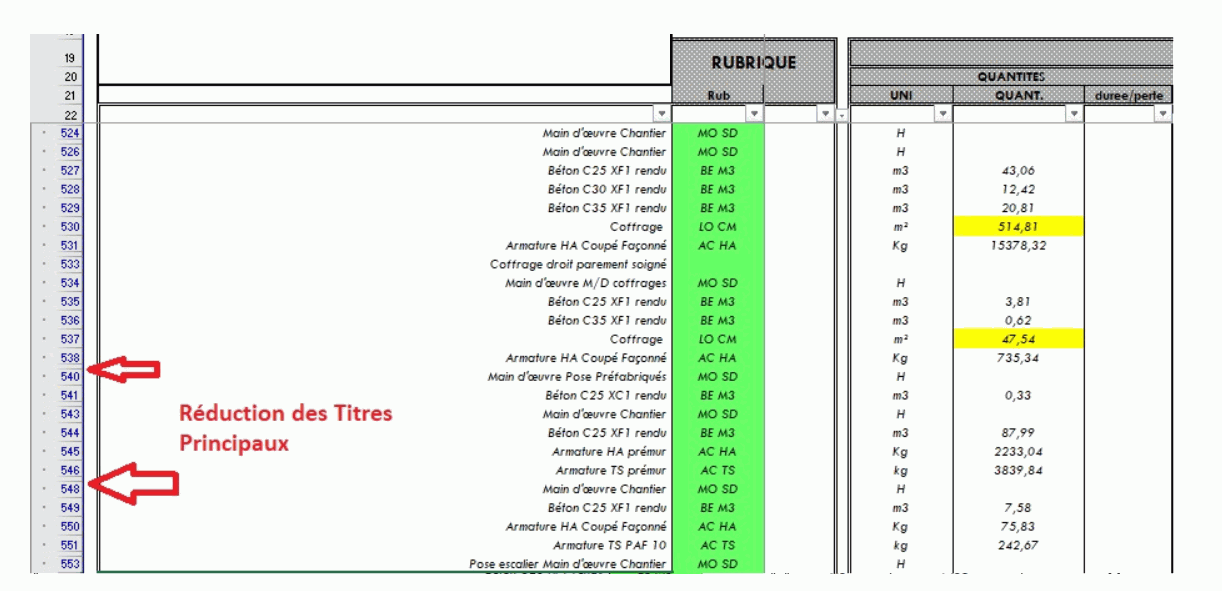Select row header 530
The width and height of the screenshot is (1222, 591).
point(70,227)
